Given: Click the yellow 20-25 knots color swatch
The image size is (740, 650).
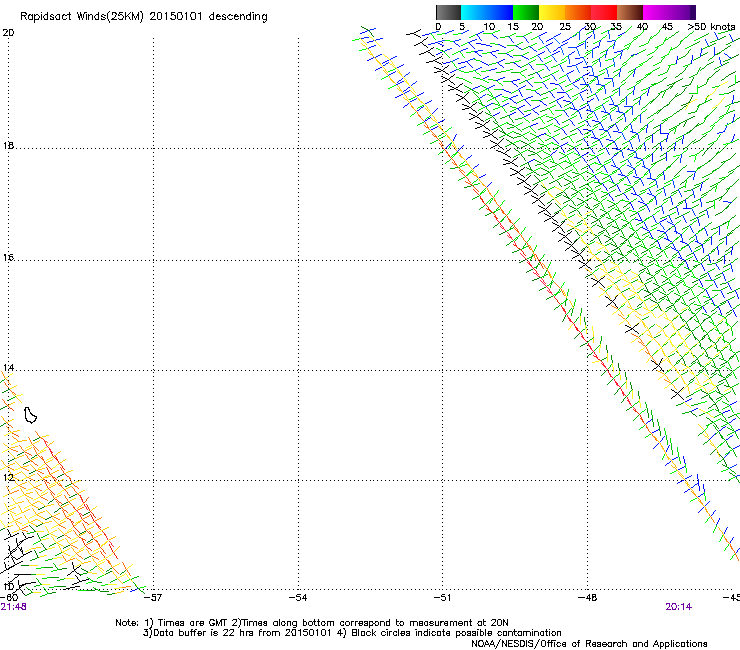Looking at the screenshot, I should (x=552, y=12).
